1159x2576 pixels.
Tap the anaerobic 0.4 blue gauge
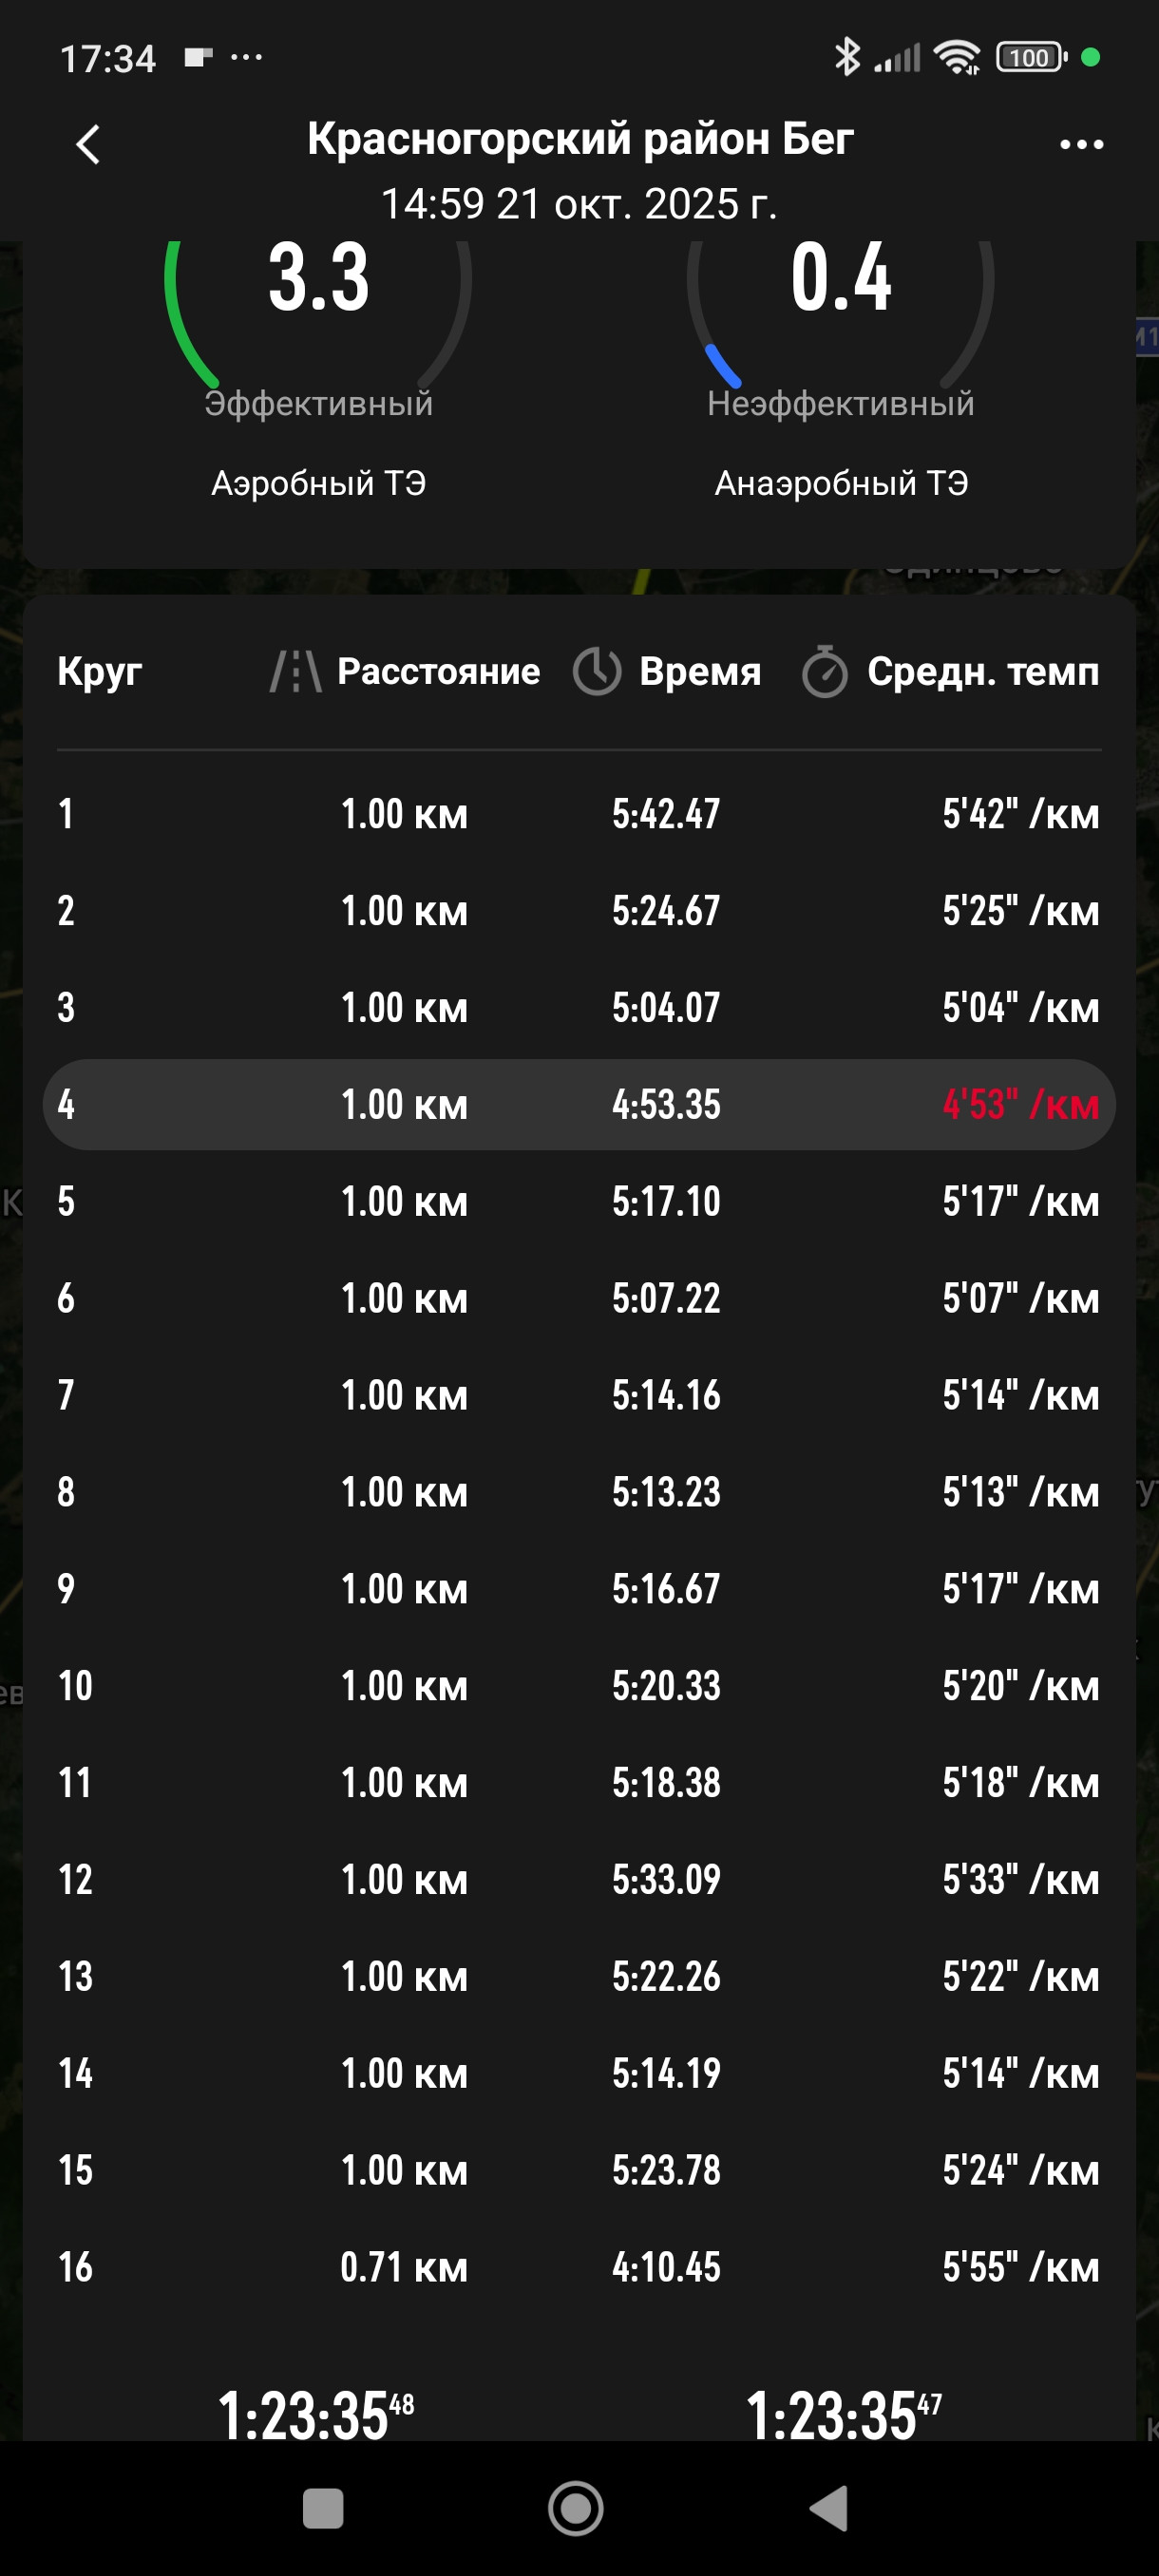click(840, 315)
